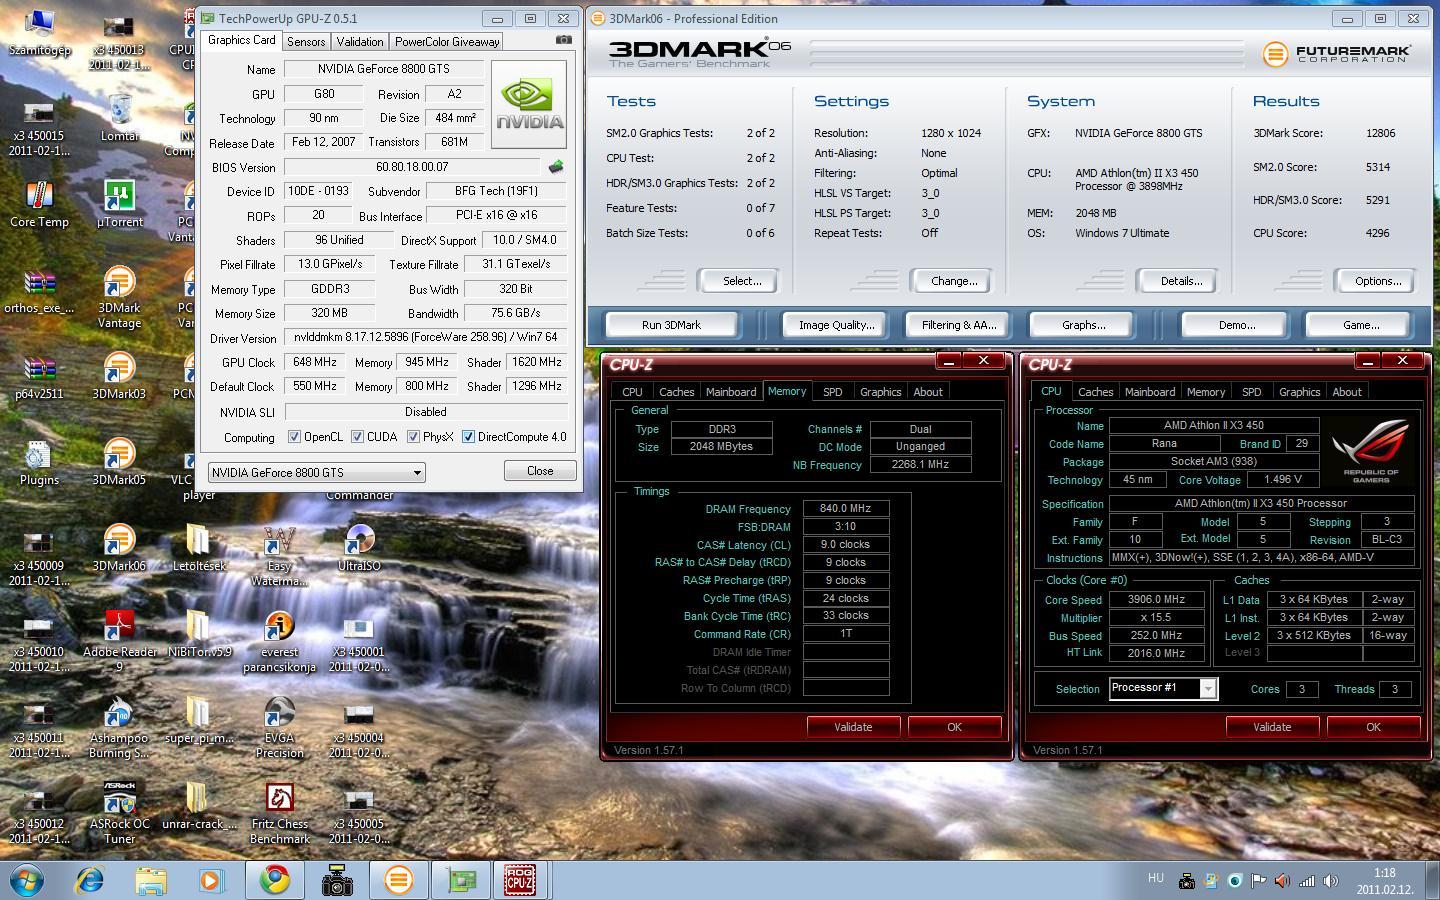Open the Easy Watermark desktop icon
1440x900 pixels.
279,555
